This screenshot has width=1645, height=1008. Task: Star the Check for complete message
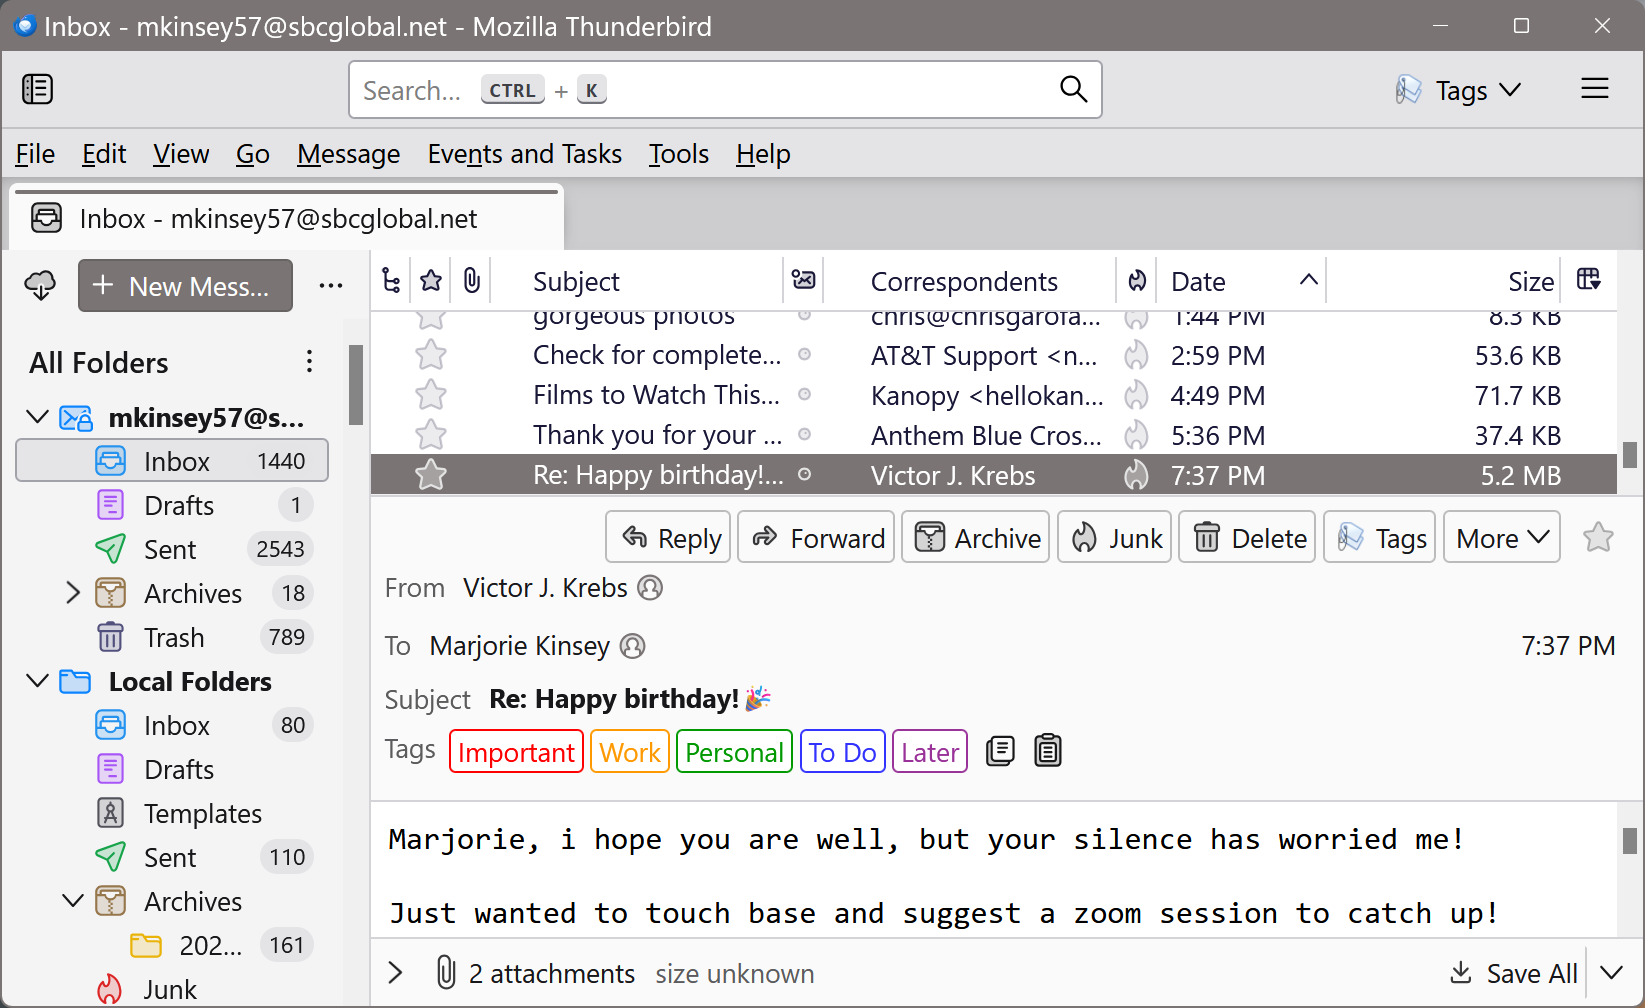pyautogui.click(x=431, y=355)
